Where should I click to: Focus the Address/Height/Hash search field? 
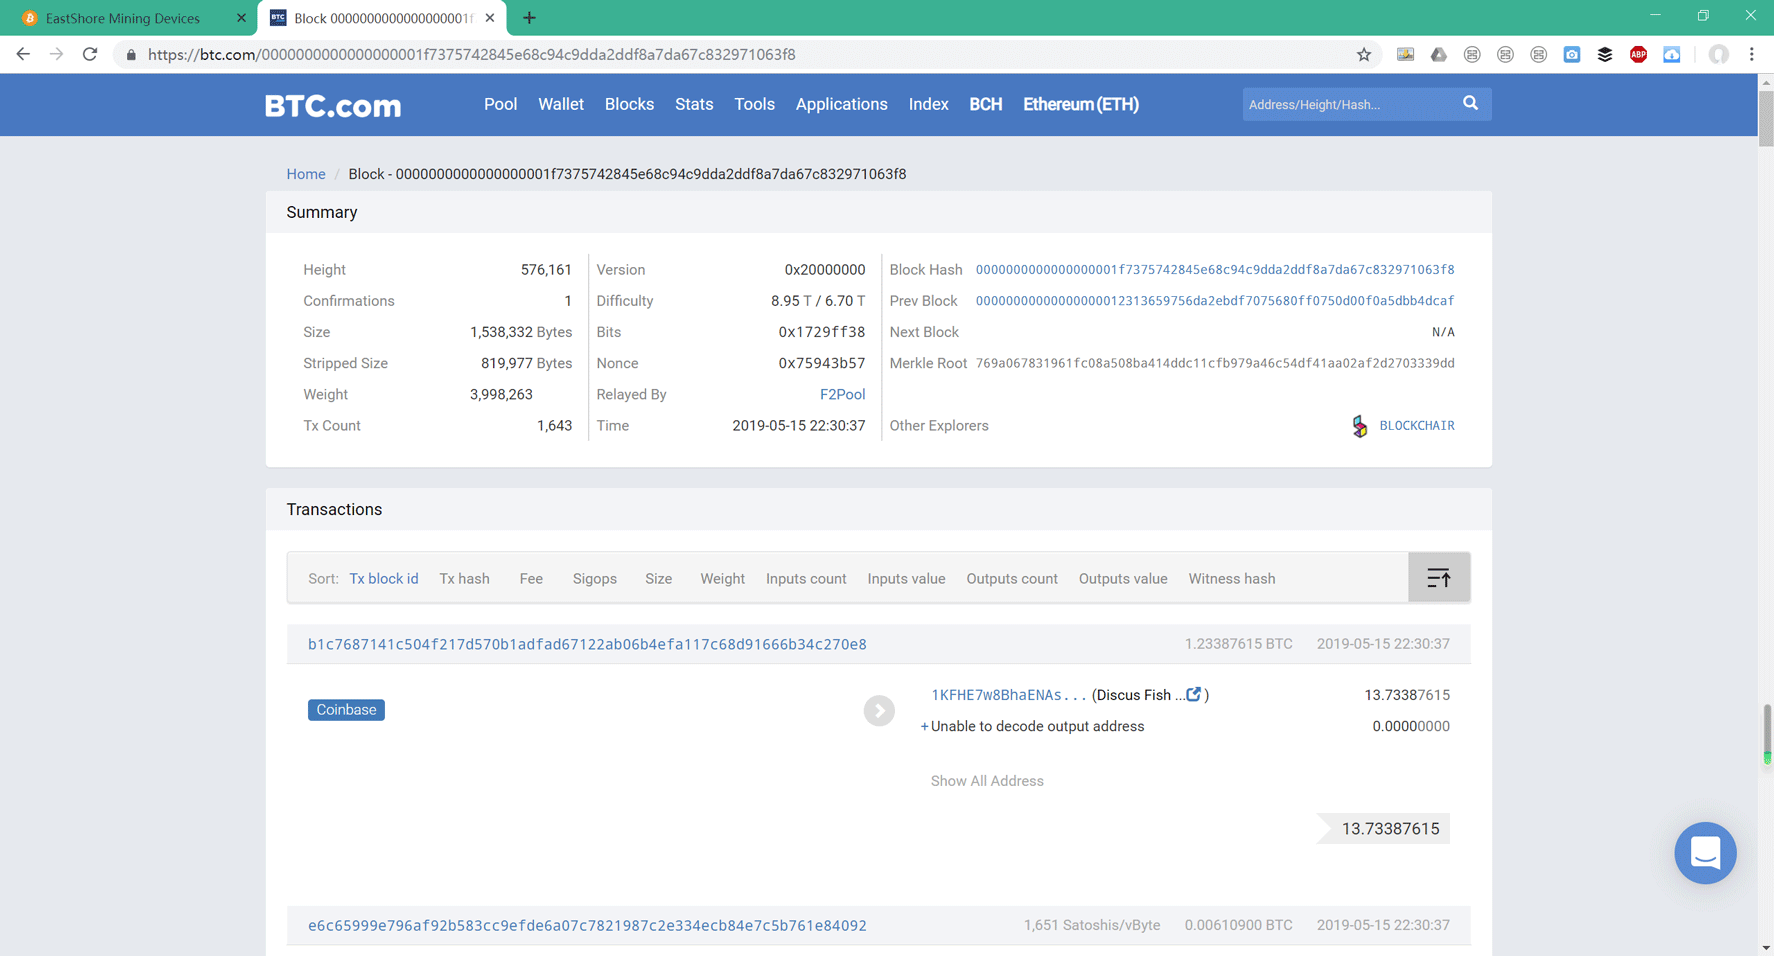(1348, 104)
